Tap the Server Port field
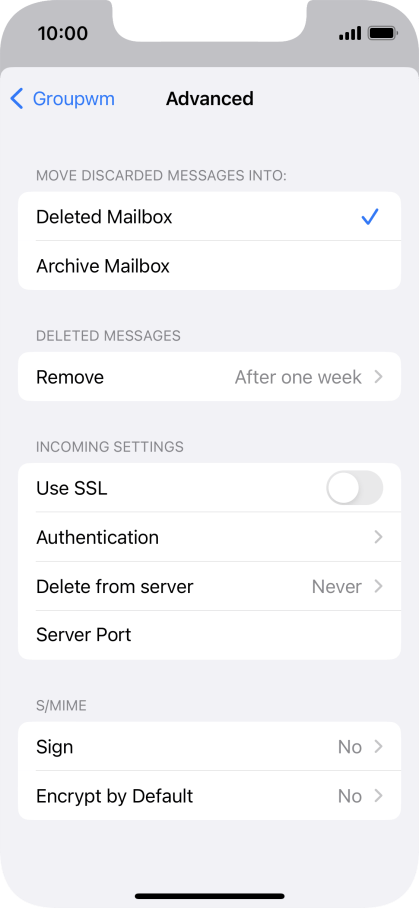Viewport: 419px width, 908px height. pyautogui.click(x=210, y=635)
